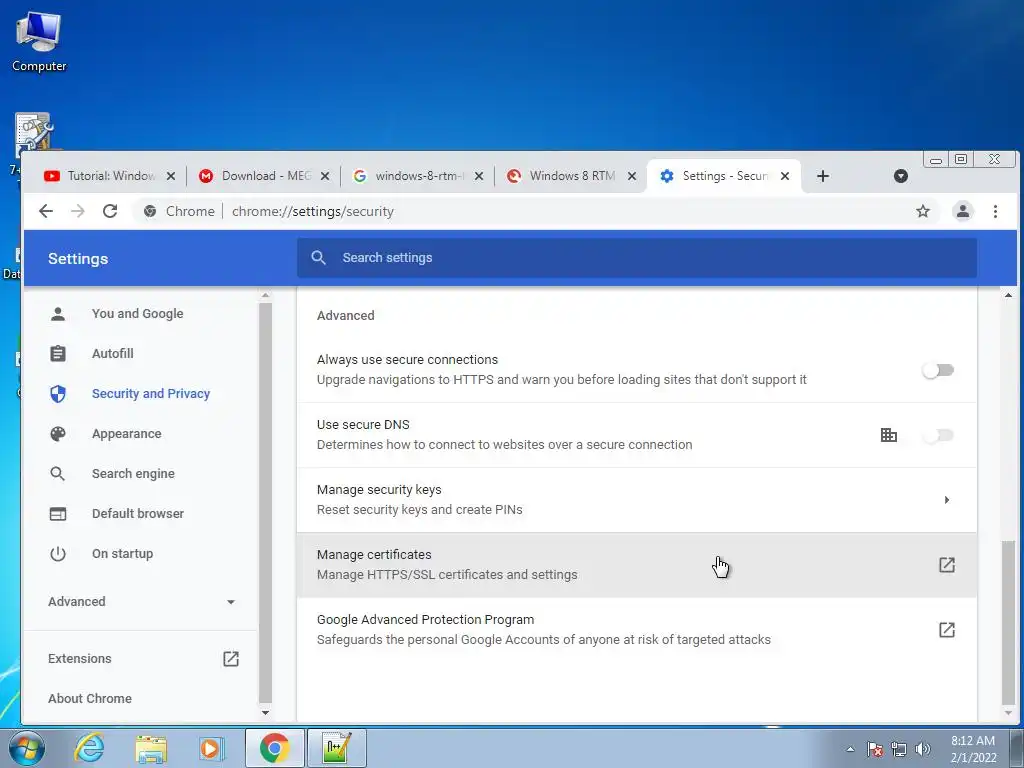Open Manage certificates external link icon
This screenshot has height=768, width=1024.
(946, 565)
